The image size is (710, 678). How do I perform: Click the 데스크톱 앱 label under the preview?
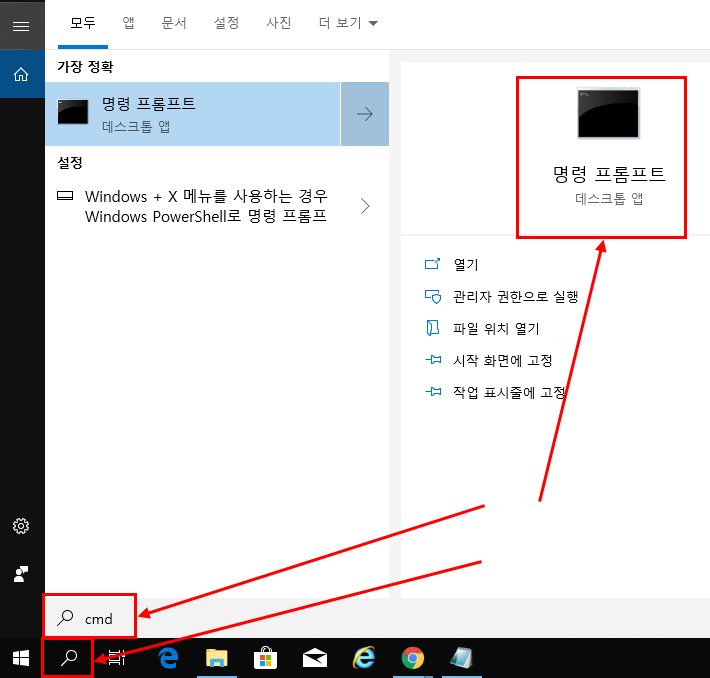tap(609, 198)
